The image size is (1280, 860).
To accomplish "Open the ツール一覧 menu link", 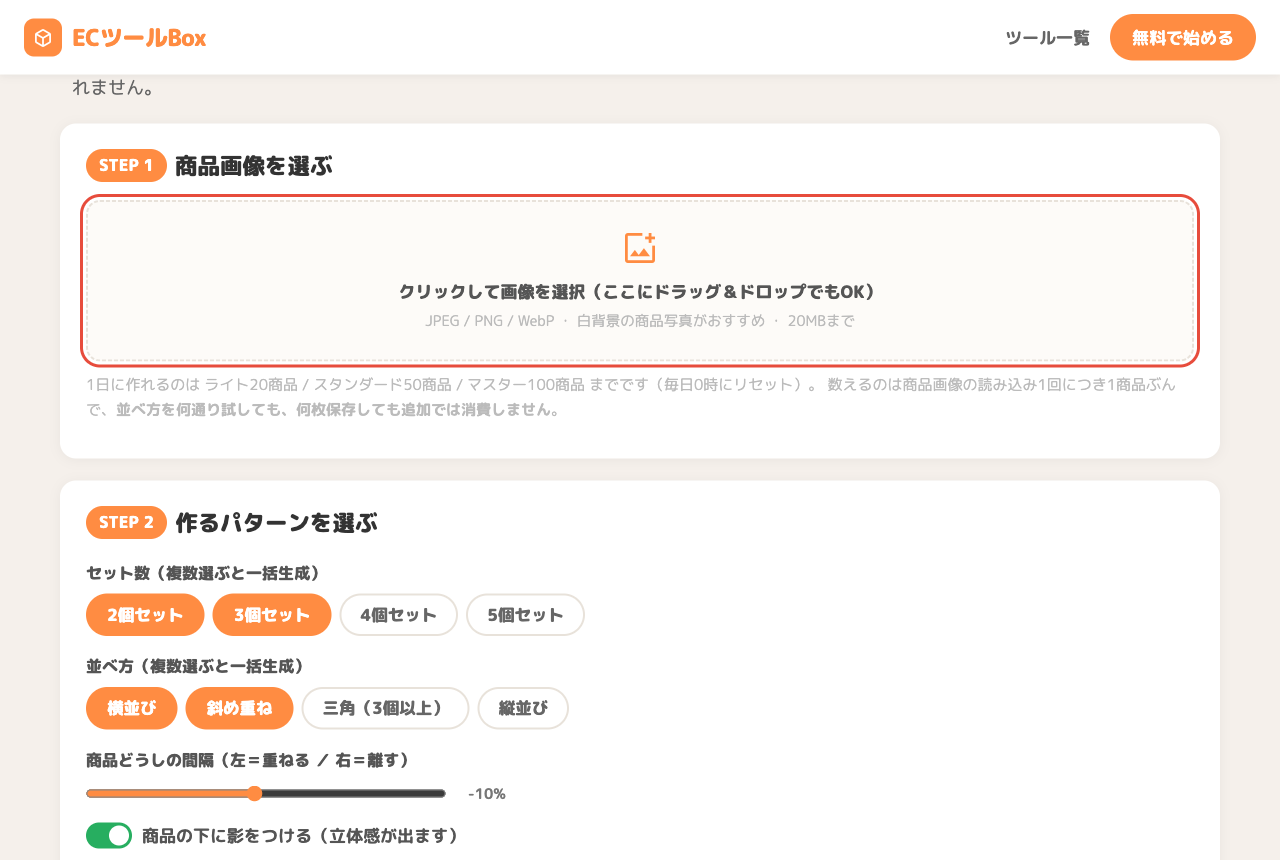I will [x=1047, y=38].
